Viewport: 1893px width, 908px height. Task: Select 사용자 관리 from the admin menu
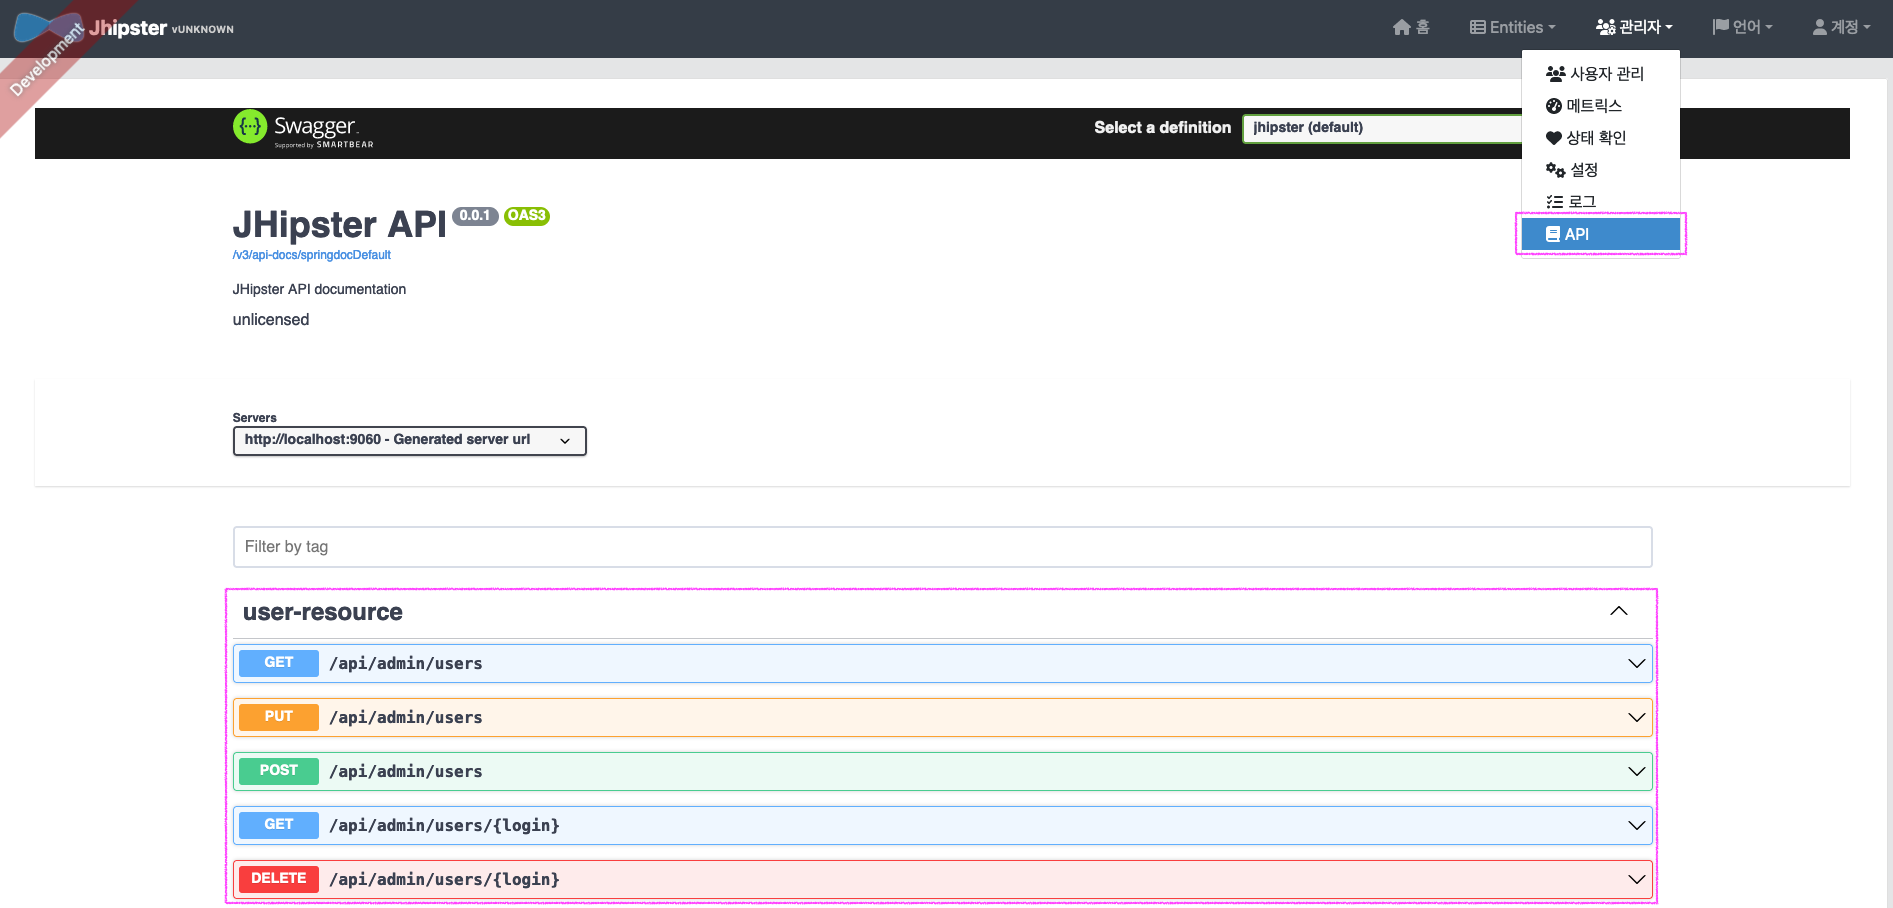tap(1600, 74)
